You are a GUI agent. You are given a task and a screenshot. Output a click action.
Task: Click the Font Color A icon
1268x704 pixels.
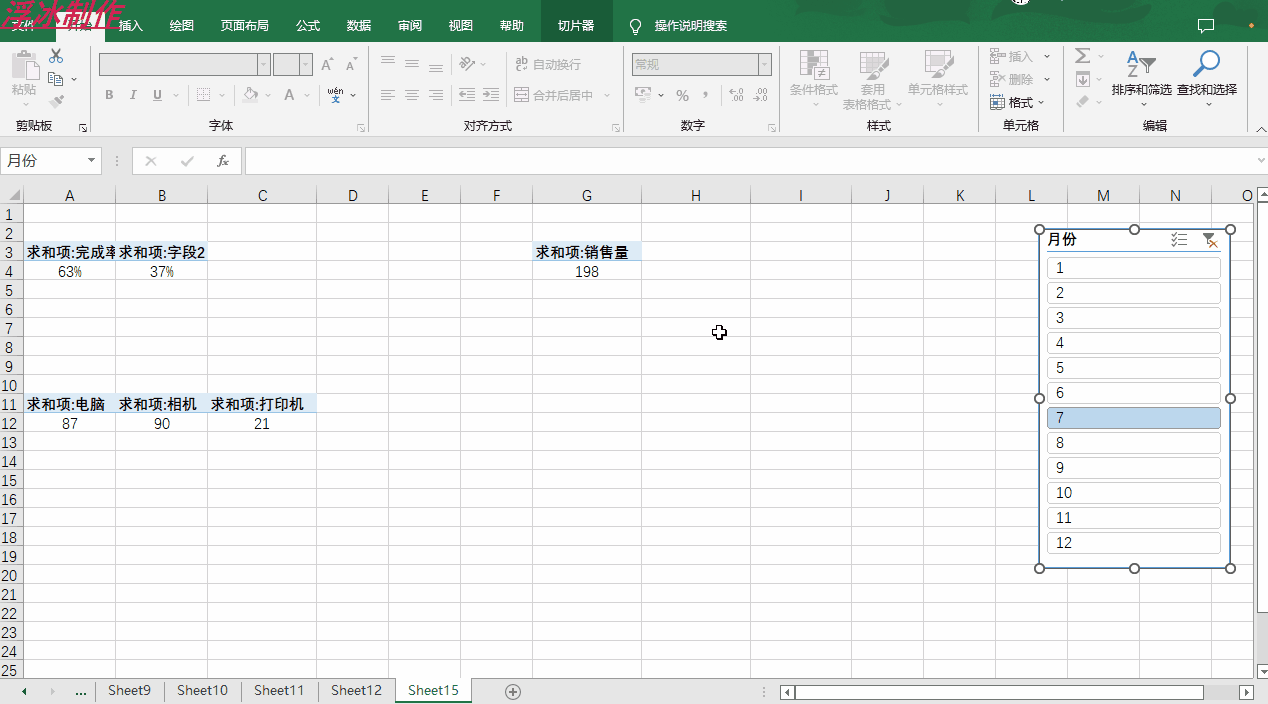pos(290,95)
